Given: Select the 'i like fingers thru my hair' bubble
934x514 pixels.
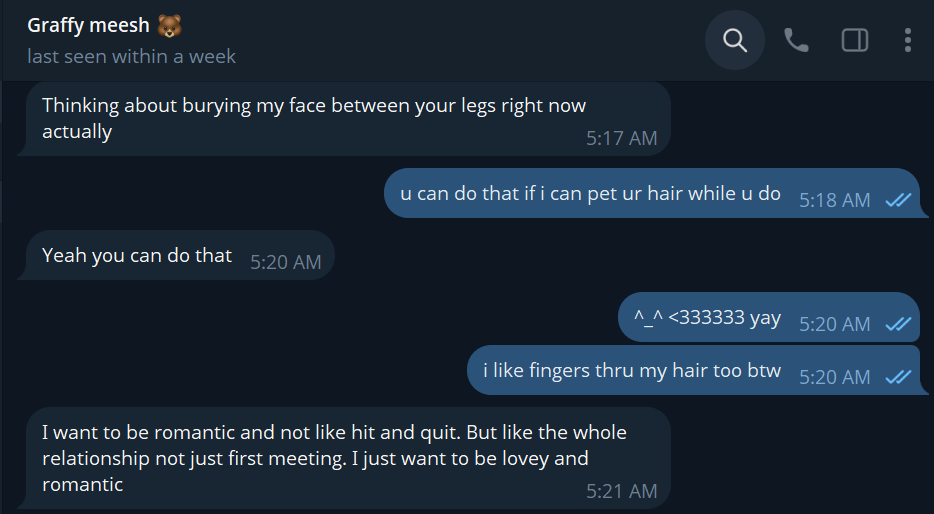Looking at the screenshot, I should [698, 370].
